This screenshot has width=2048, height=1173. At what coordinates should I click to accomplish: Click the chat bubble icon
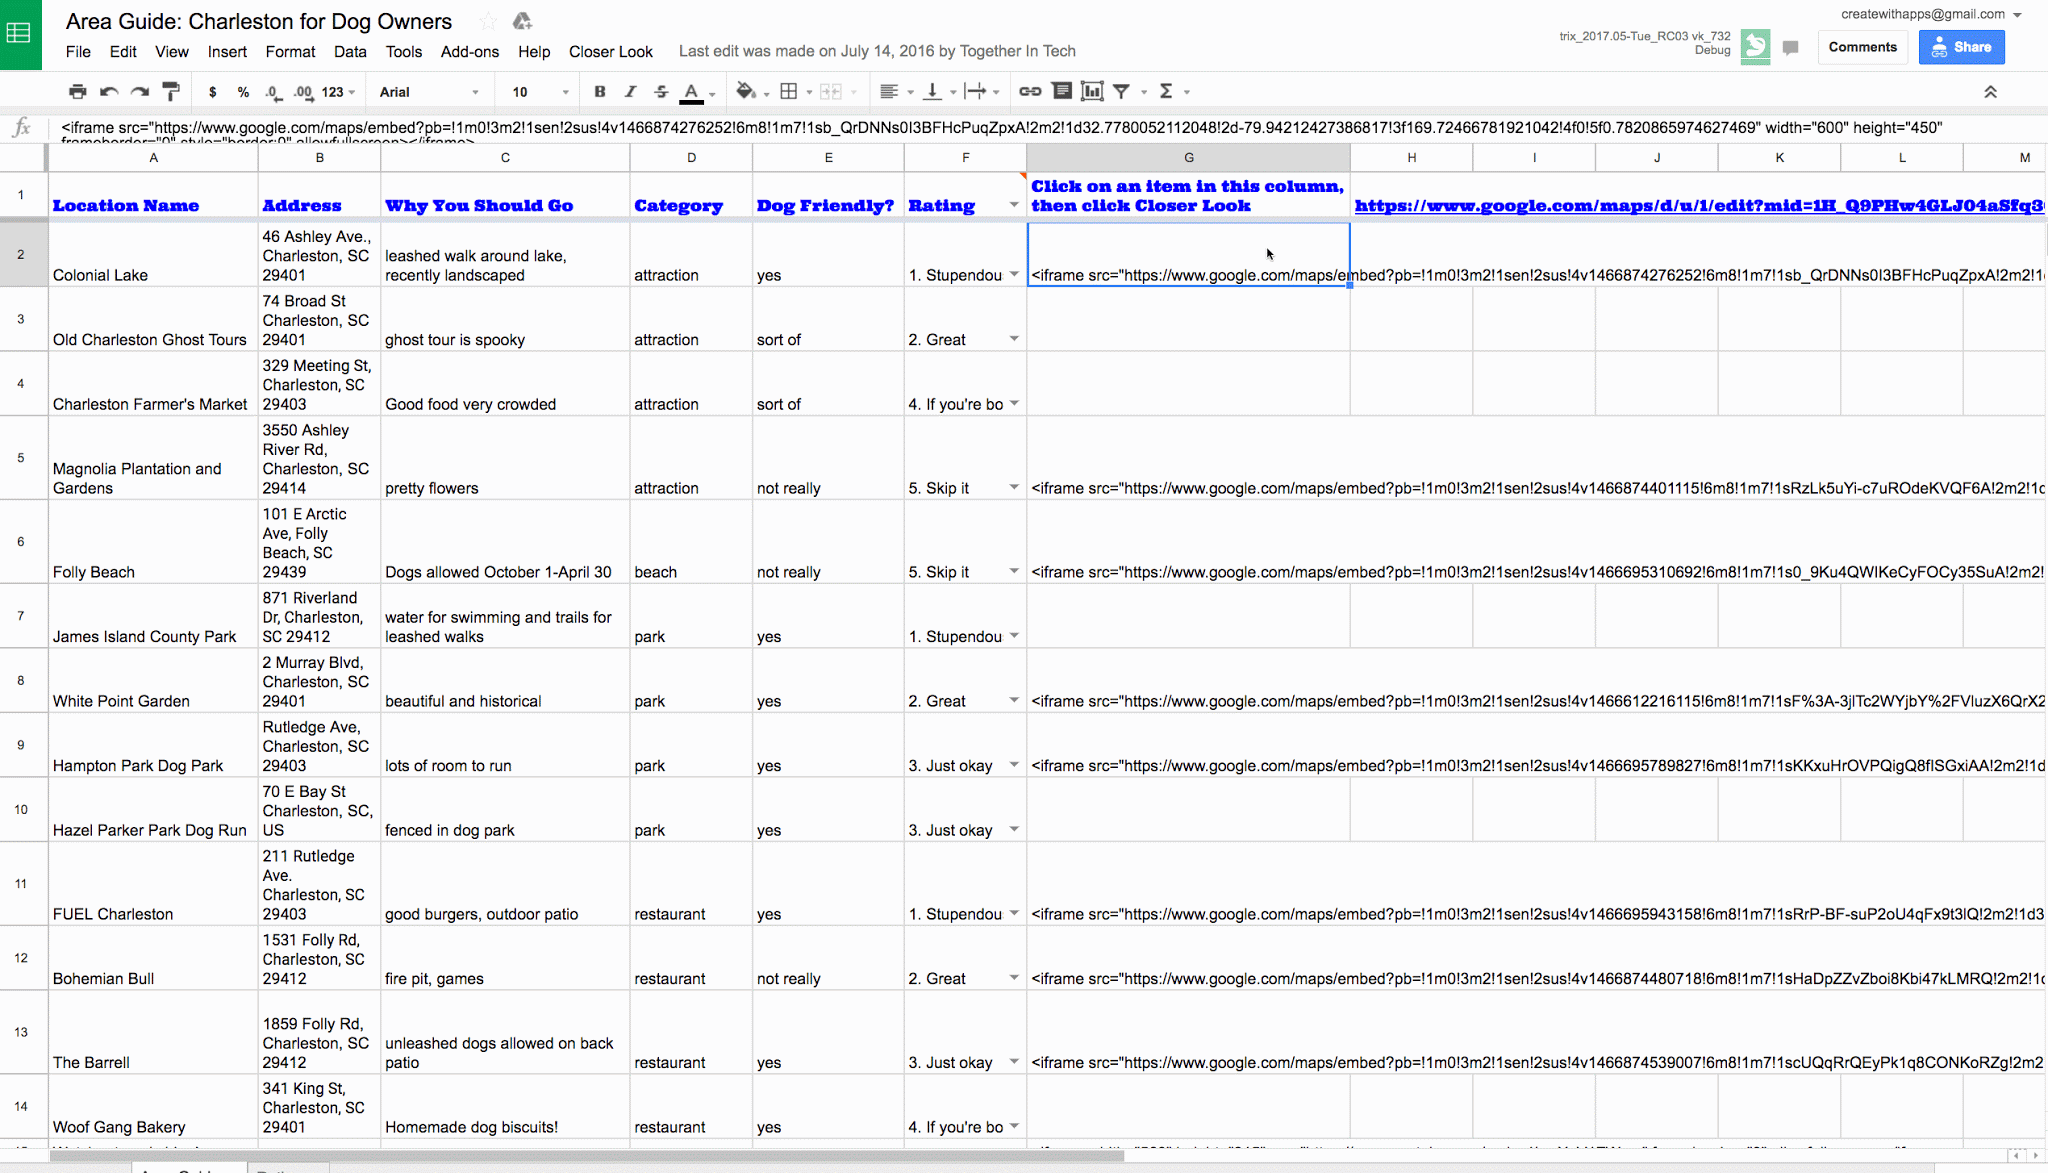point(1790,47)
